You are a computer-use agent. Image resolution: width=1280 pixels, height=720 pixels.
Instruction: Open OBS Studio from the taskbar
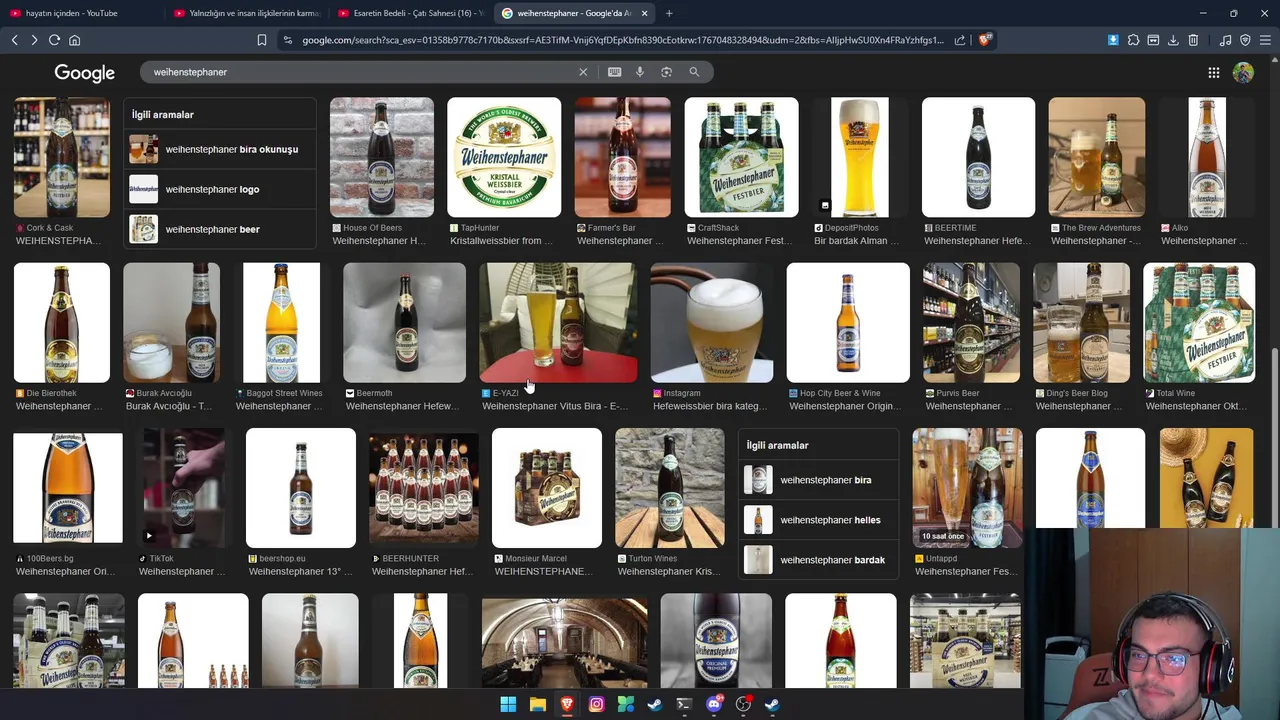(743, 704)
